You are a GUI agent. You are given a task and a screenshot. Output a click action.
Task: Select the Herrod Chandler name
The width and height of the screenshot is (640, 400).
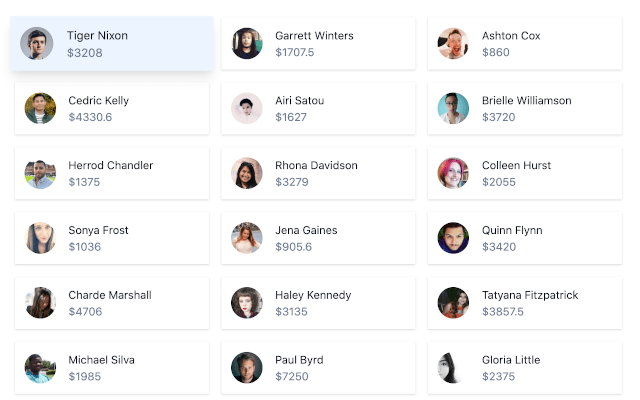(x=110, y=165)
